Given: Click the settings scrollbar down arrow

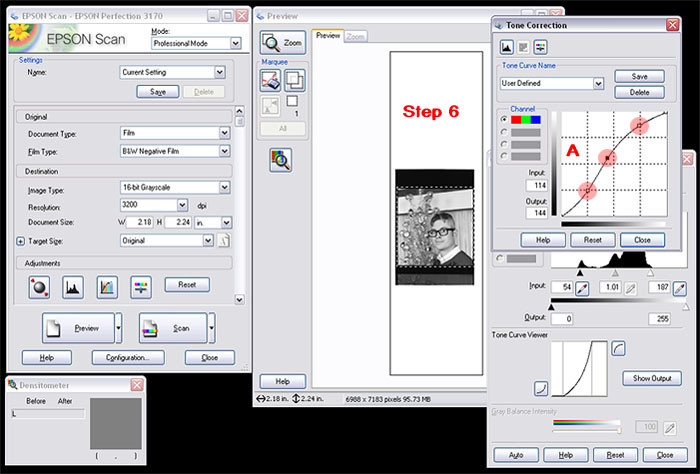Looking at the screenshot, I should pyautogui.click(x=240, y=299).
